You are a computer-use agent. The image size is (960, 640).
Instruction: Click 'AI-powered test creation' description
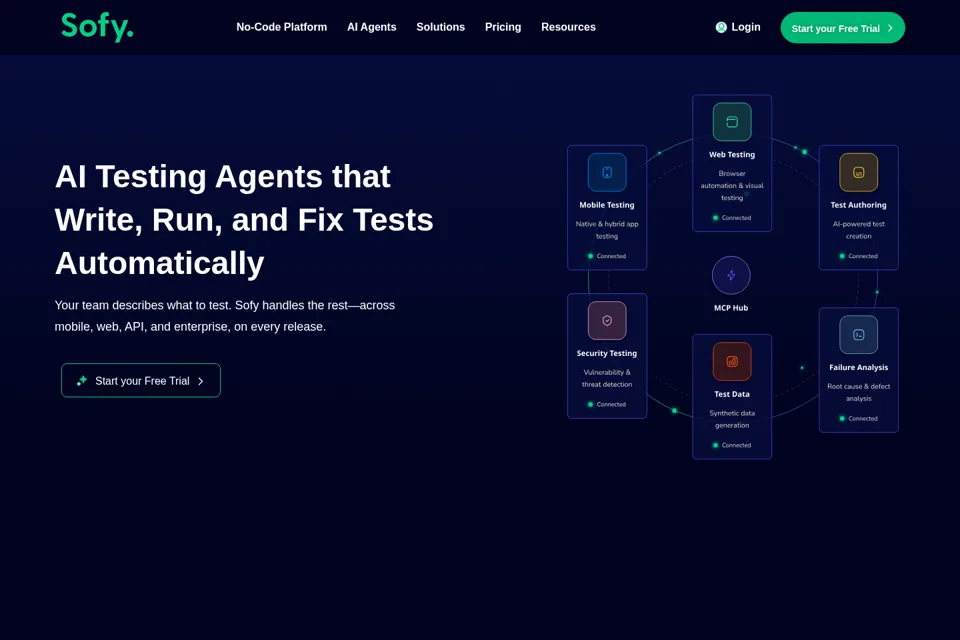[858, 230]
